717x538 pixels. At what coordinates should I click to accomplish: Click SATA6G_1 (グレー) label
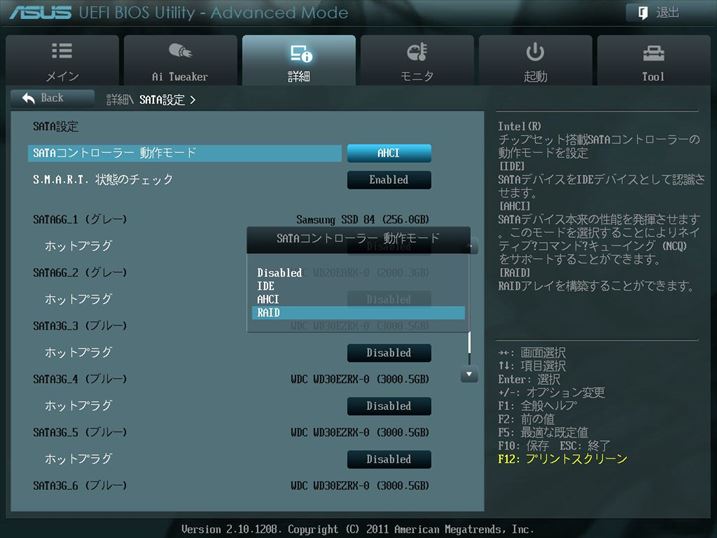click(80, 219)
